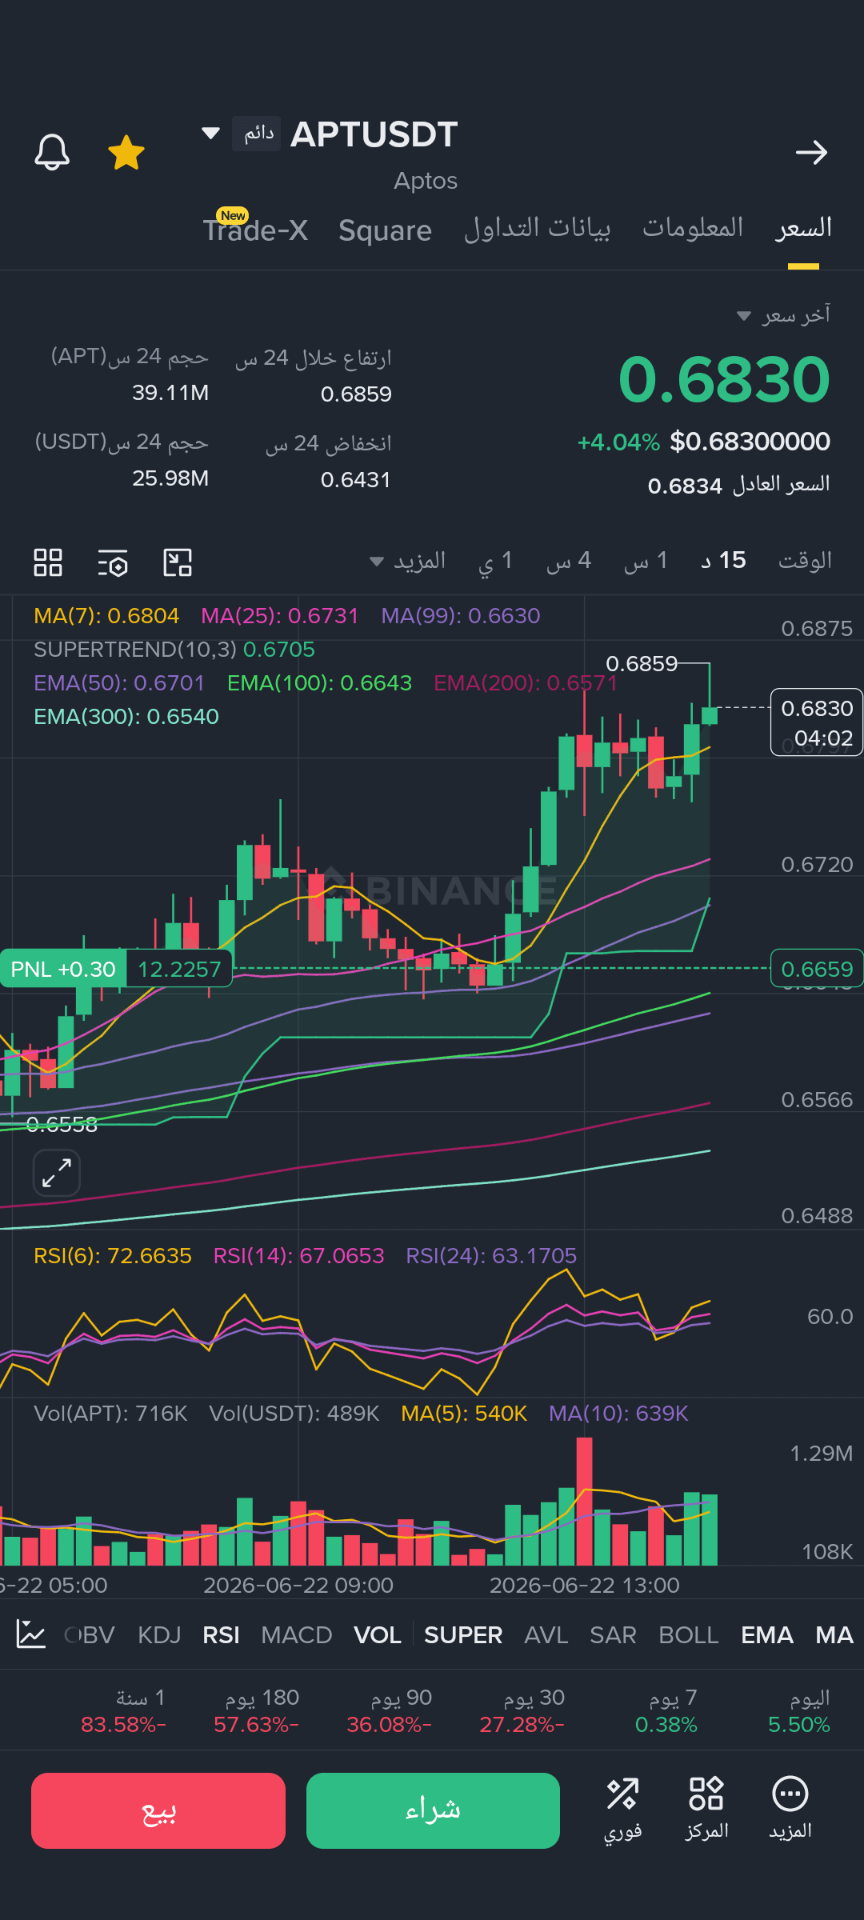Switch to the بيانات التداول tab
Viewport: 864px width, 1920px height.
pos(537,228)
